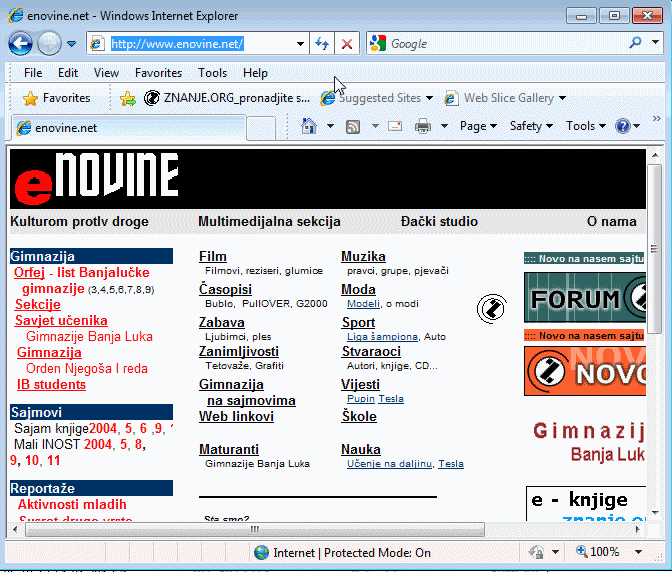
Task: Click the Add to Favorites Bar icon
Action: (128, 98)
